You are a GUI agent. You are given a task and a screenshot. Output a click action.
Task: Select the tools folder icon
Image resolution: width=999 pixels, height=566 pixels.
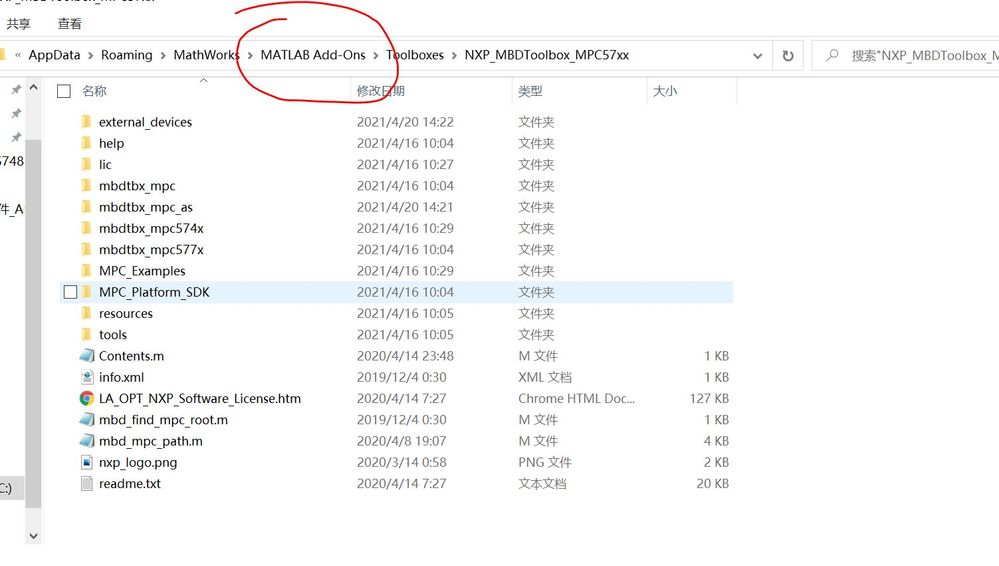coord(87,335)
